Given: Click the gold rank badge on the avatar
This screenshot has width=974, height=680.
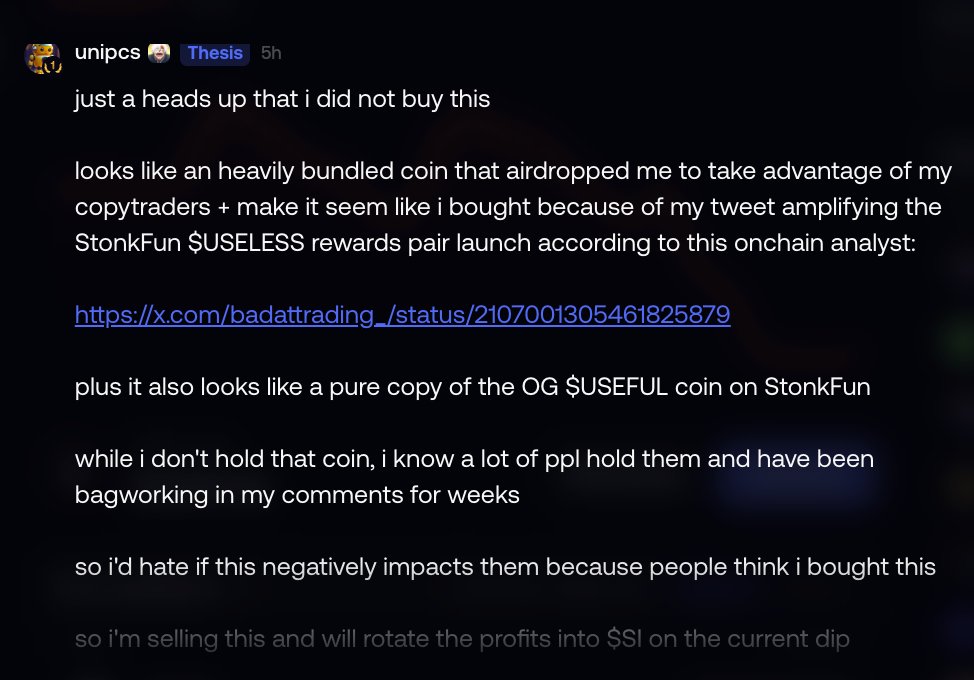Looking at the screenshot, I should [54, 65].
